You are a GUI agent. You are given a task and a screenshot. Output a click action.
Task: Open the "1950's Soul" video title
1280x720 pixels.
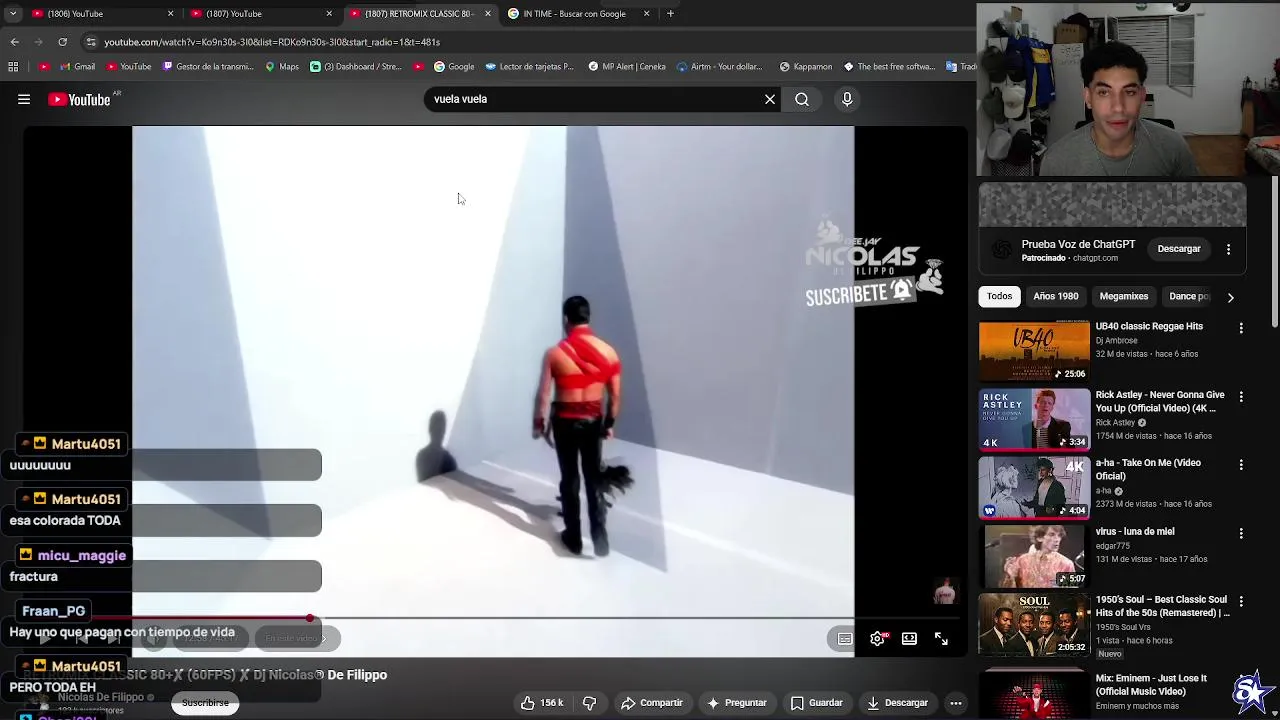pyautogui.click(x=1162, y=606)
